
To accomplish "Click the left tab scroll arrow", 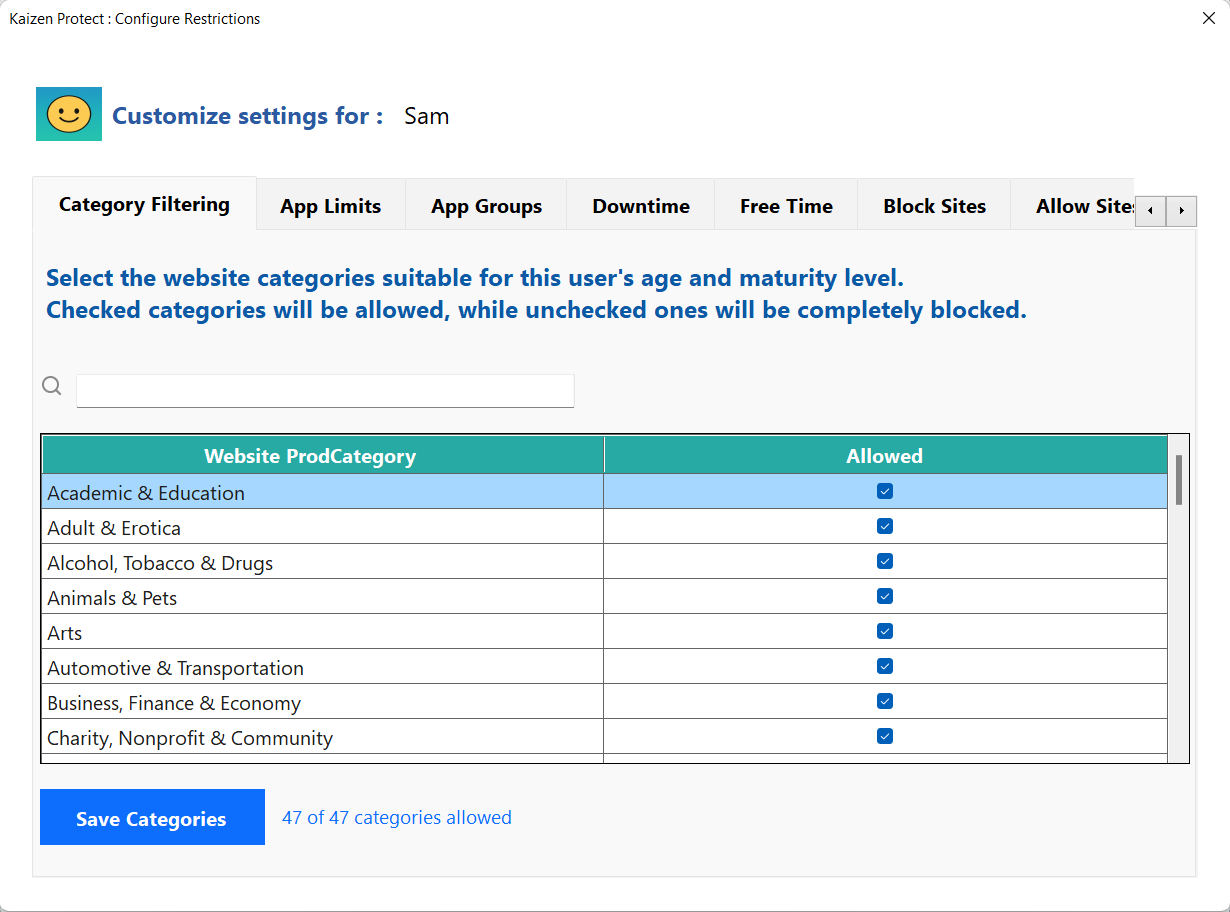I will coord(1150,211).
